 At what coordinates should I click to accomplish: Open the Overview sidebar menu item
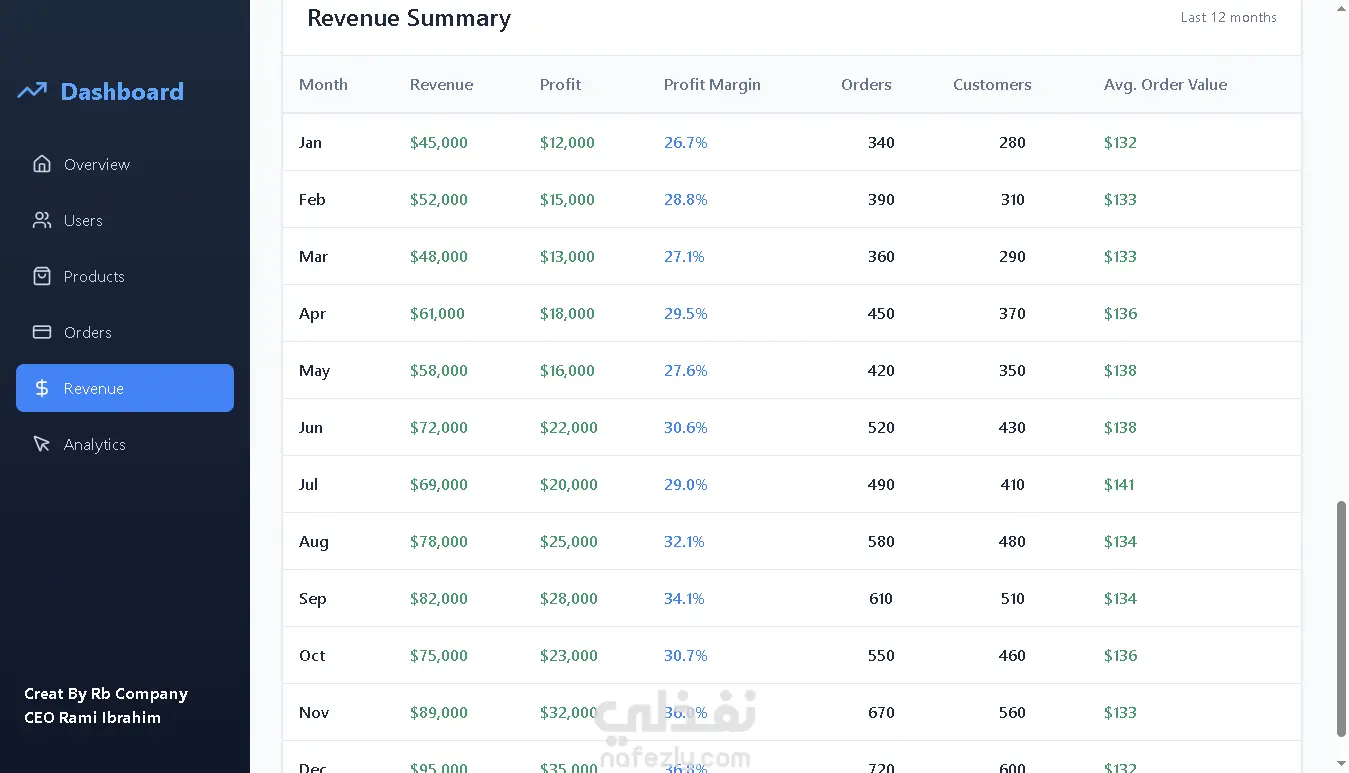(96, 164)
